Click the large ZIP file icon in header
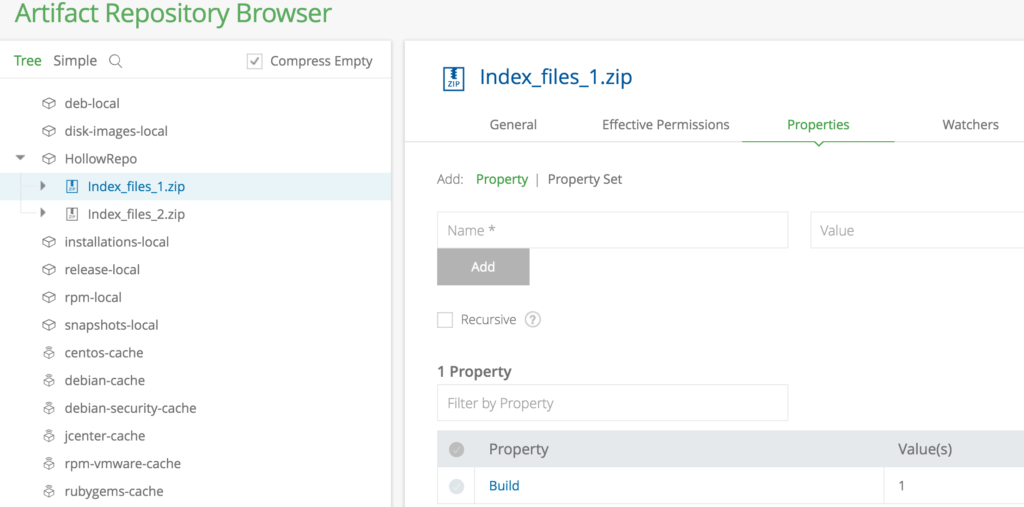The image size is (1024, 507). [453, 78]
